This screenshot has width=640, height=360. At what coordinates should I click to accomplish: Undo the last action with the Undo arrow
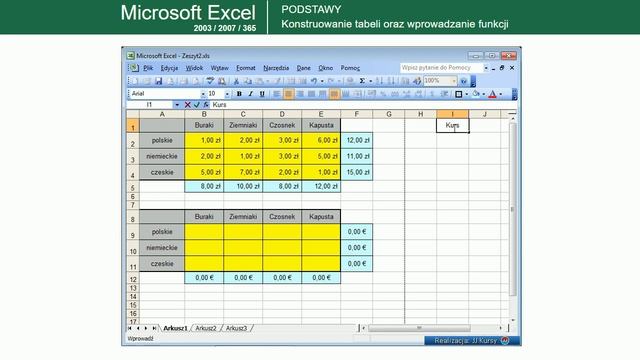click(314, 81)
